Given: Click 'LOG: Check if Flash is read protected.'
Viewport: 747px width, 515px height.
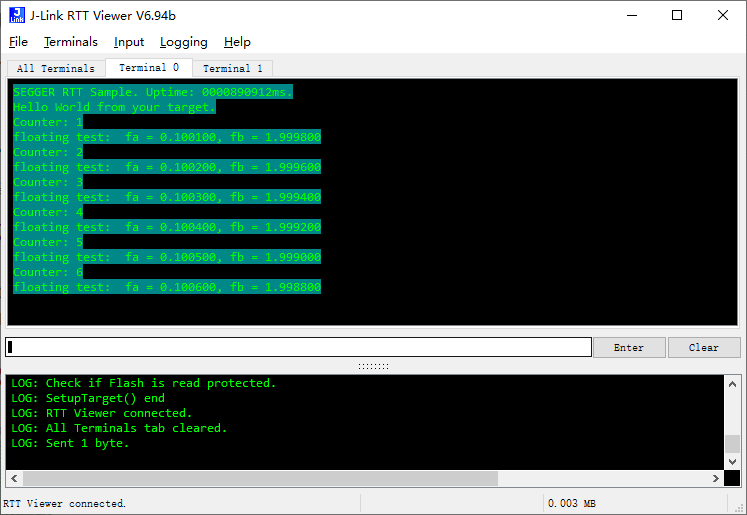Looking at the screenshot, I should [x=143, y=383].
